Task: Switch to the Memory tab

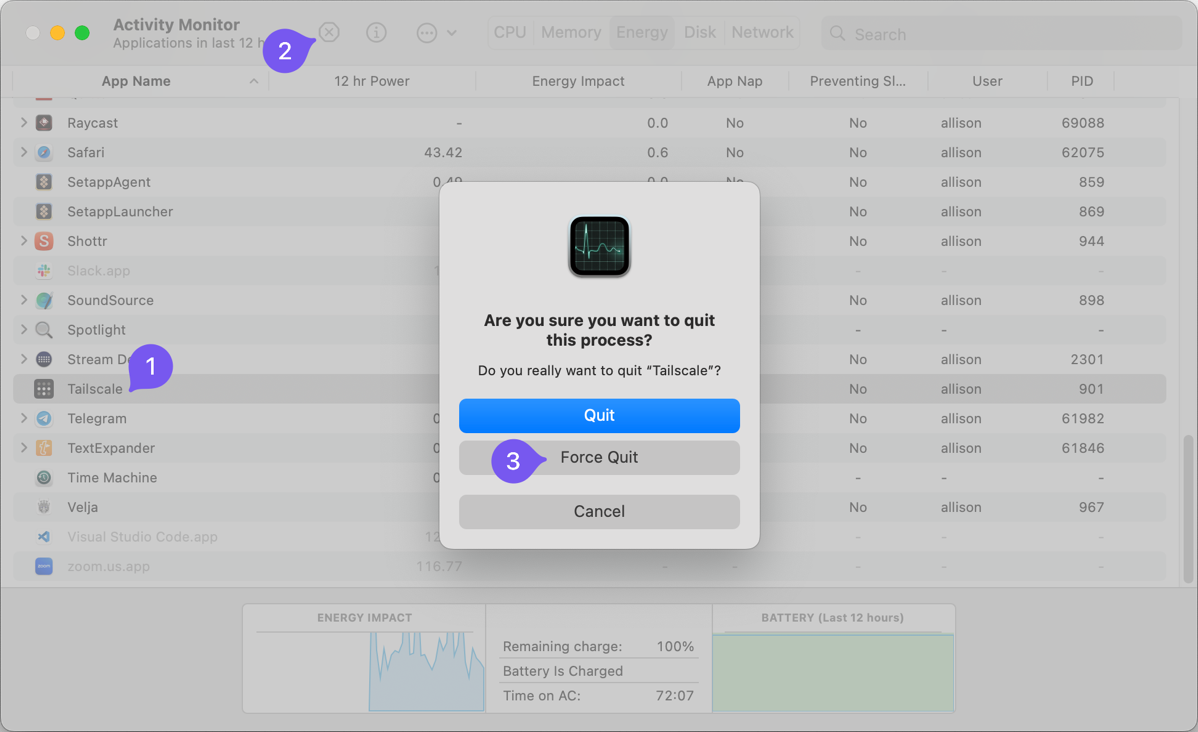Action: click(571, 33)
